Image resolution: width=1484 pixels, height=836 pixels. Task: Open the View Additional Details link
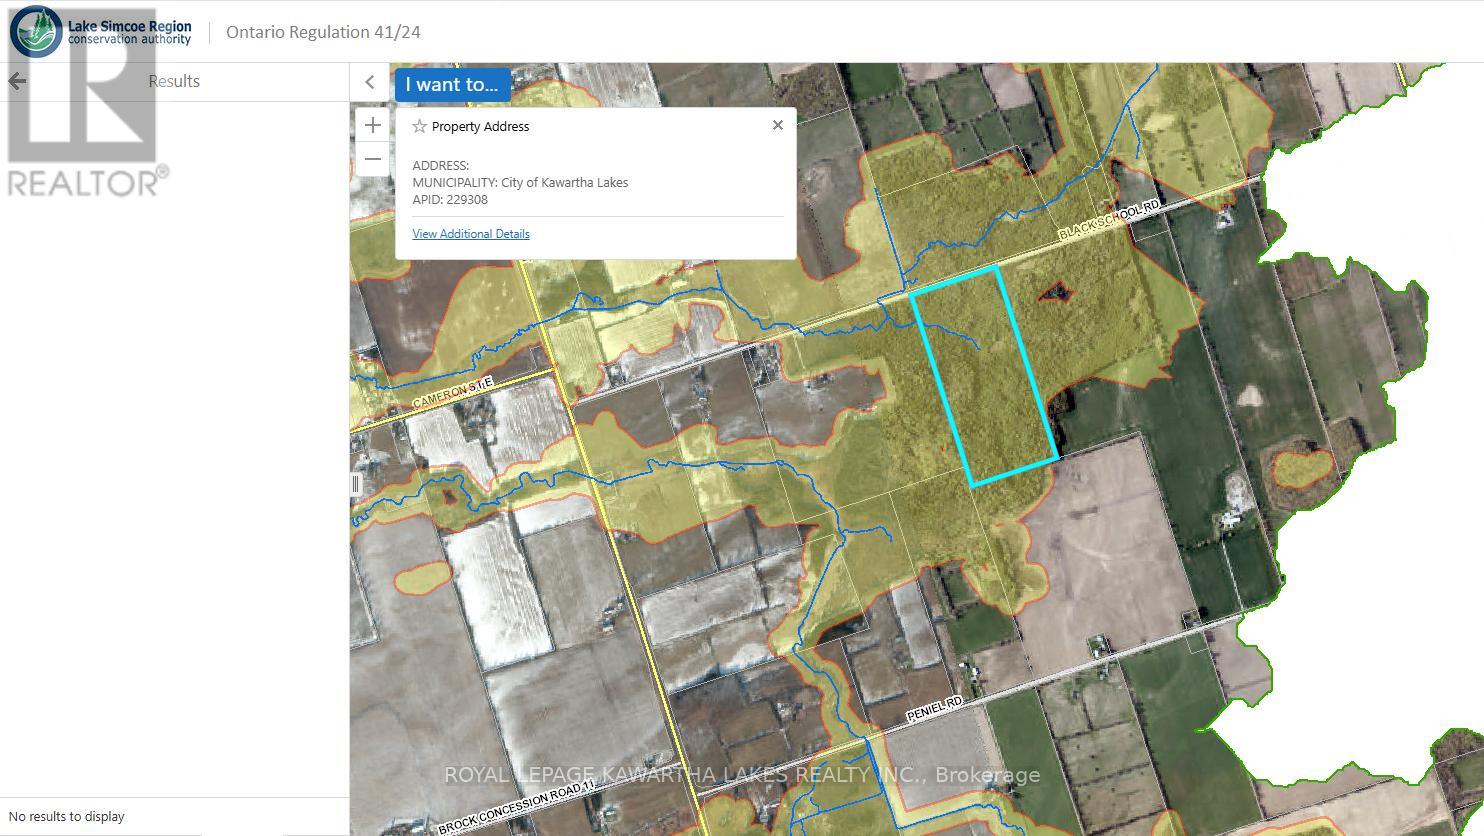click(x=471, y=234)
